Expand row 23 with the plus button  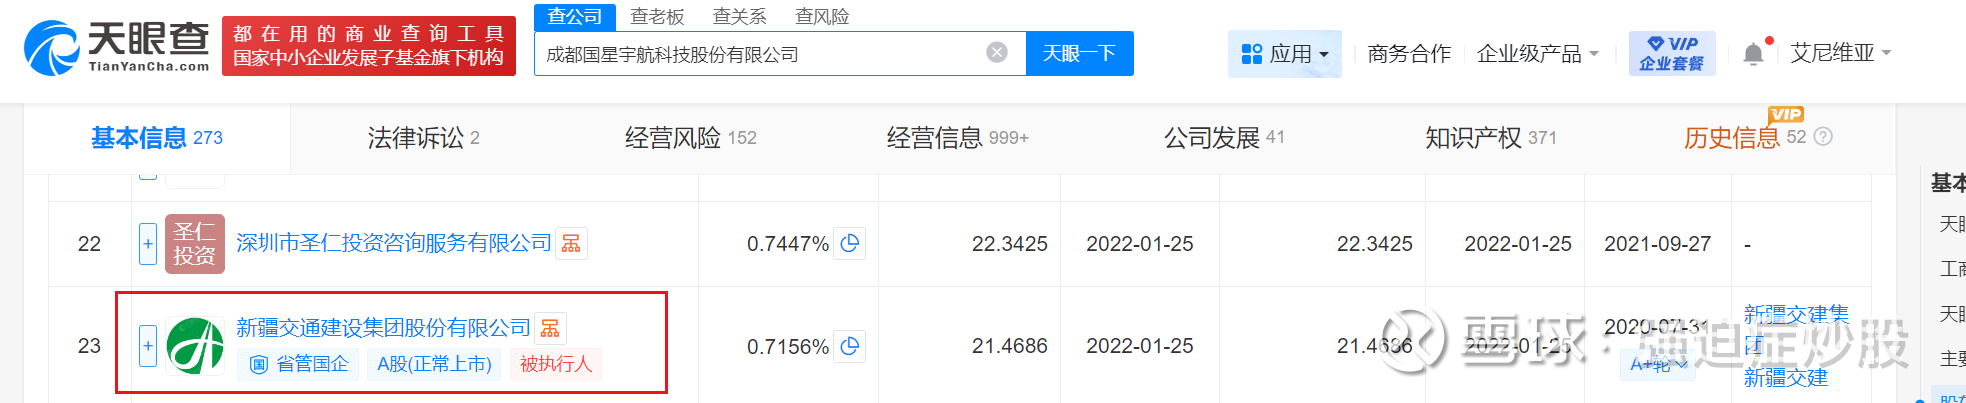pos(148,346)
